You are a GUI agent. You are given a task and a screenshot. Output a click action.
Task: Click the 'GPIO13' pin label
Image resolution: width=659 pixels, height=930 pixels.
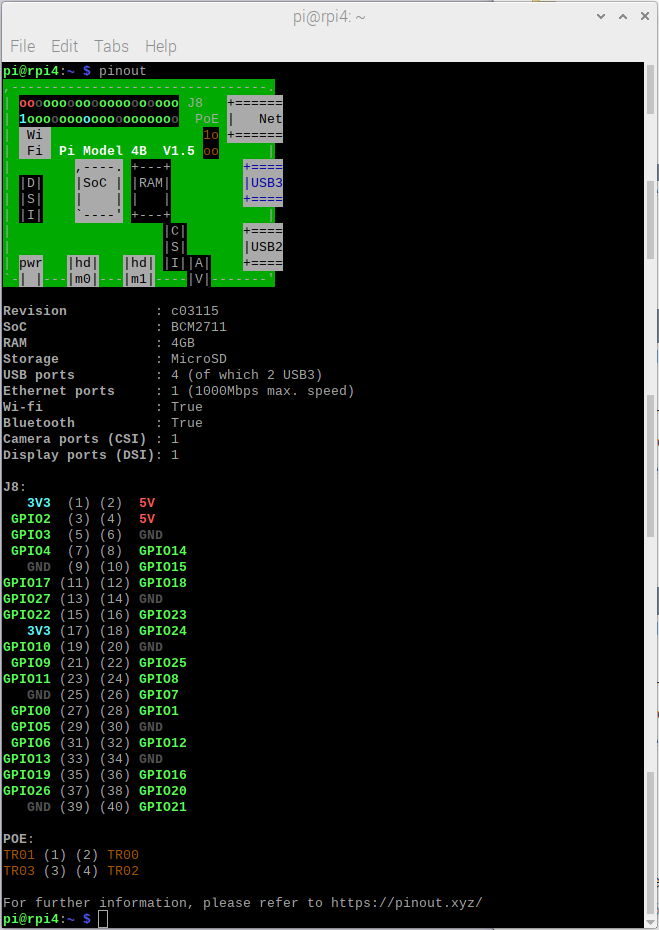pyautogui.click(x=27, y=759)
